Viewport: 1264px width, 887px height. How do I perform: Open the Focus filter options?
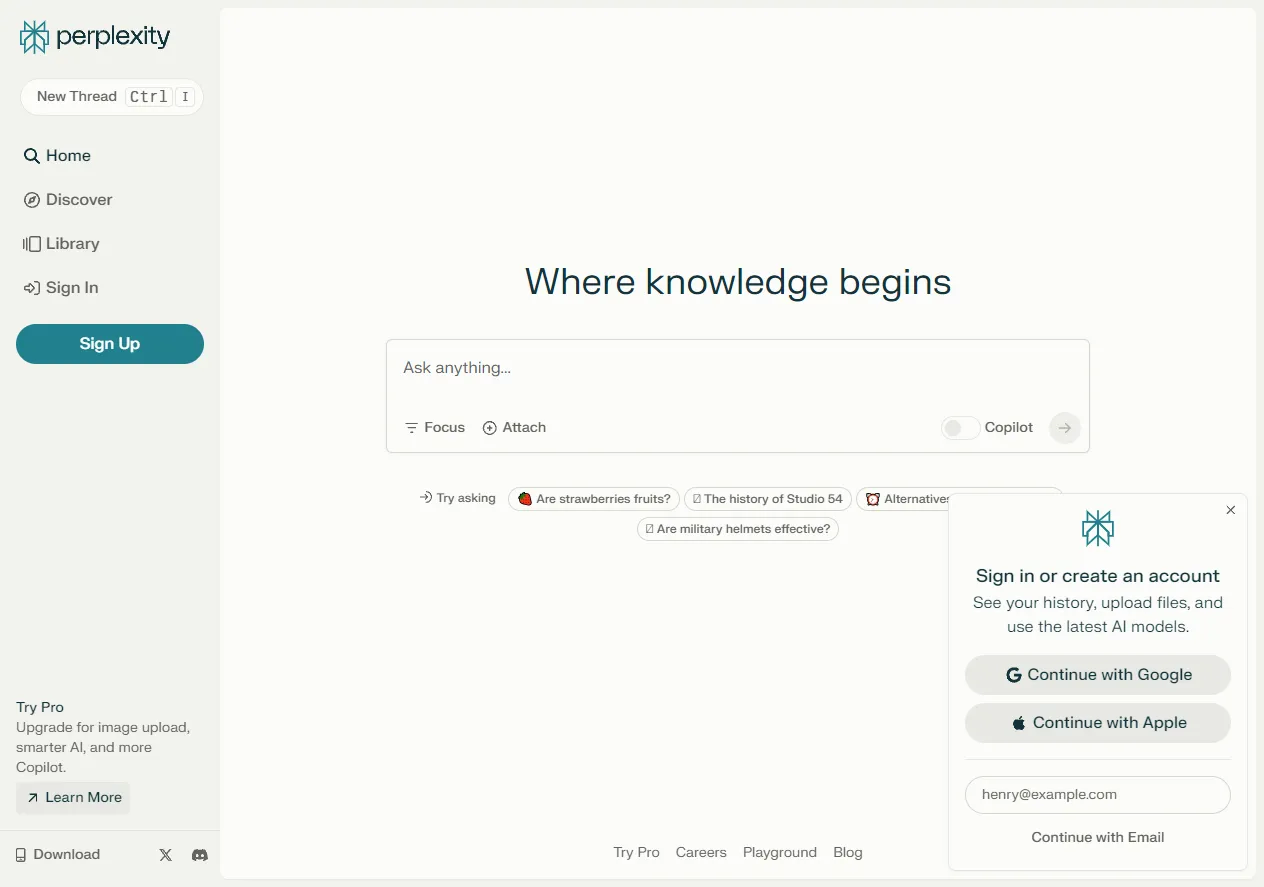coord(435,428)
